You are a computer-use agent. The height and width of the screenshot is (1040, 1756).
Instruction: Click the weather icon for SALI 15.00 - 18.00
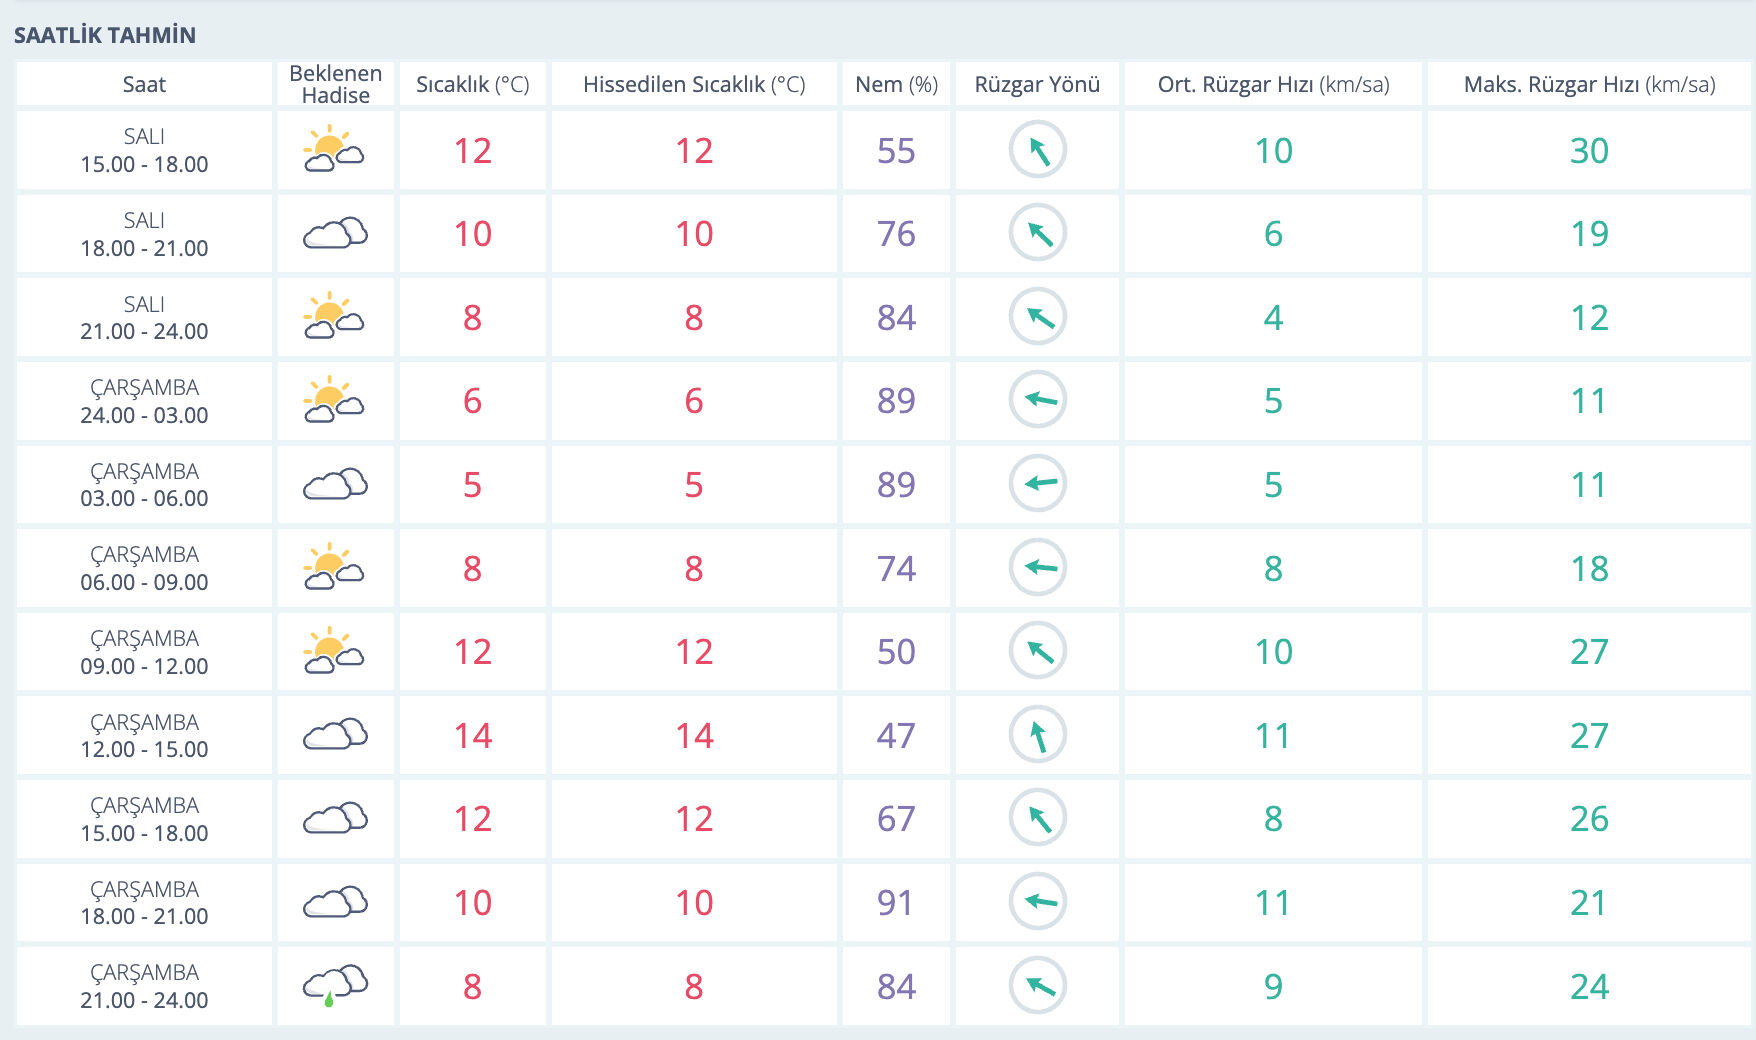pyautogui.click(x=334, y=150)
